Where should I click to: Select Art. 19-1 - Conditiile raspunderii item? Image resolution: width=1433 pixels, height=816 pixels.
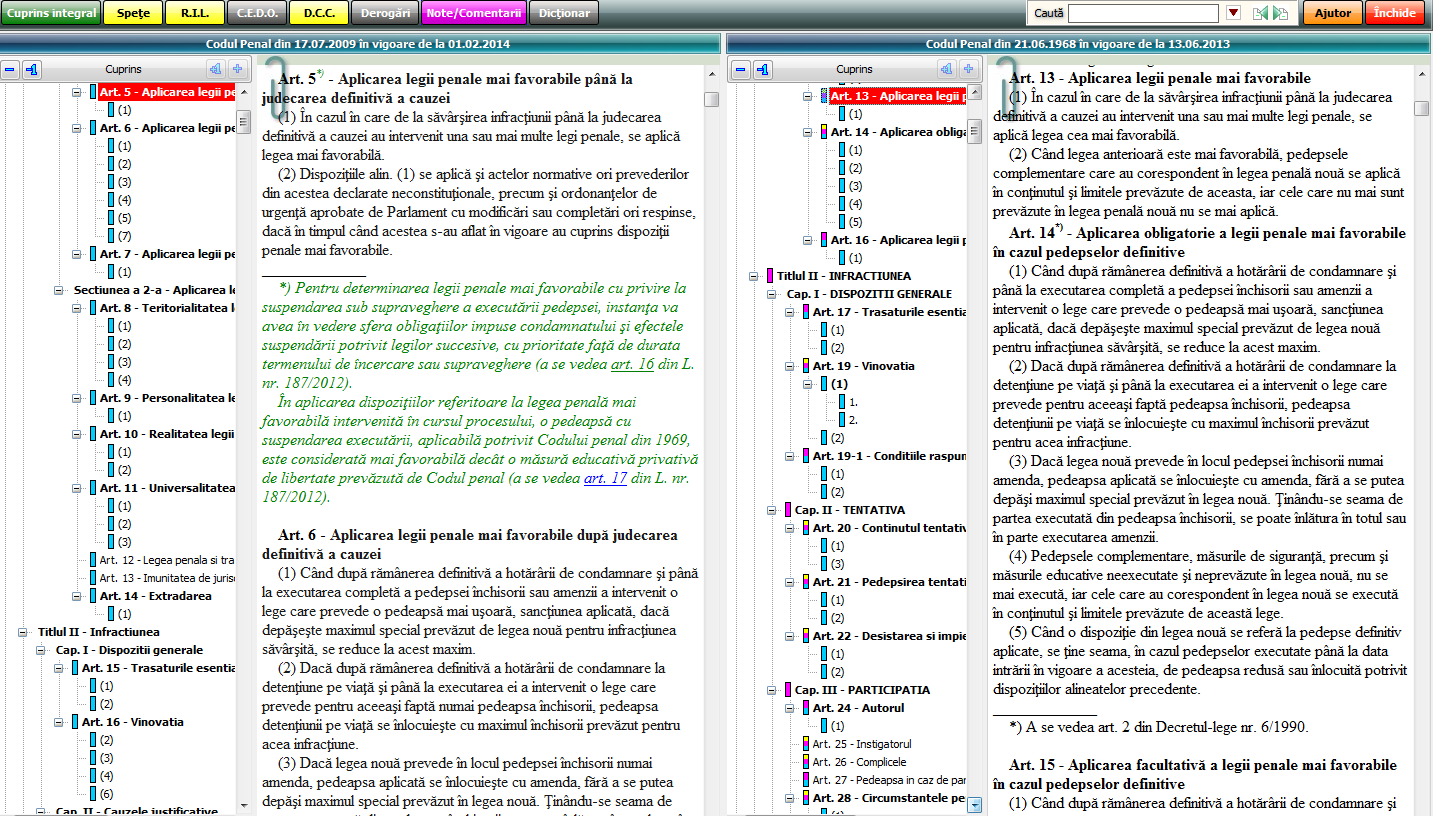click(889, 456)
